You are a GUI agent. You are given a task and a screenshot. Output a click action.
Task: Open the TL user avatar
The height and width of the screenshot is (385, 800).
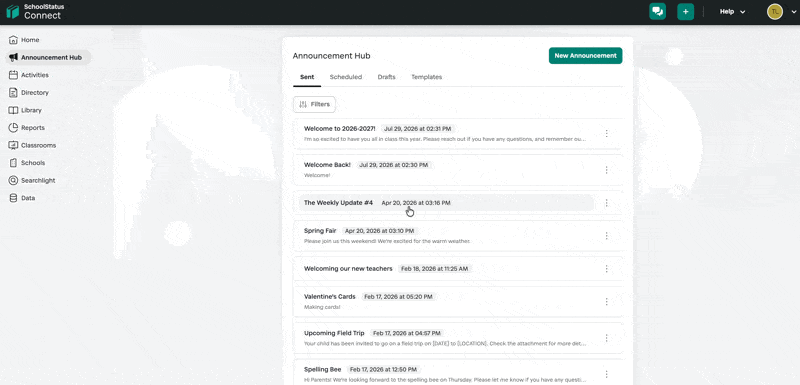point(774,12)
